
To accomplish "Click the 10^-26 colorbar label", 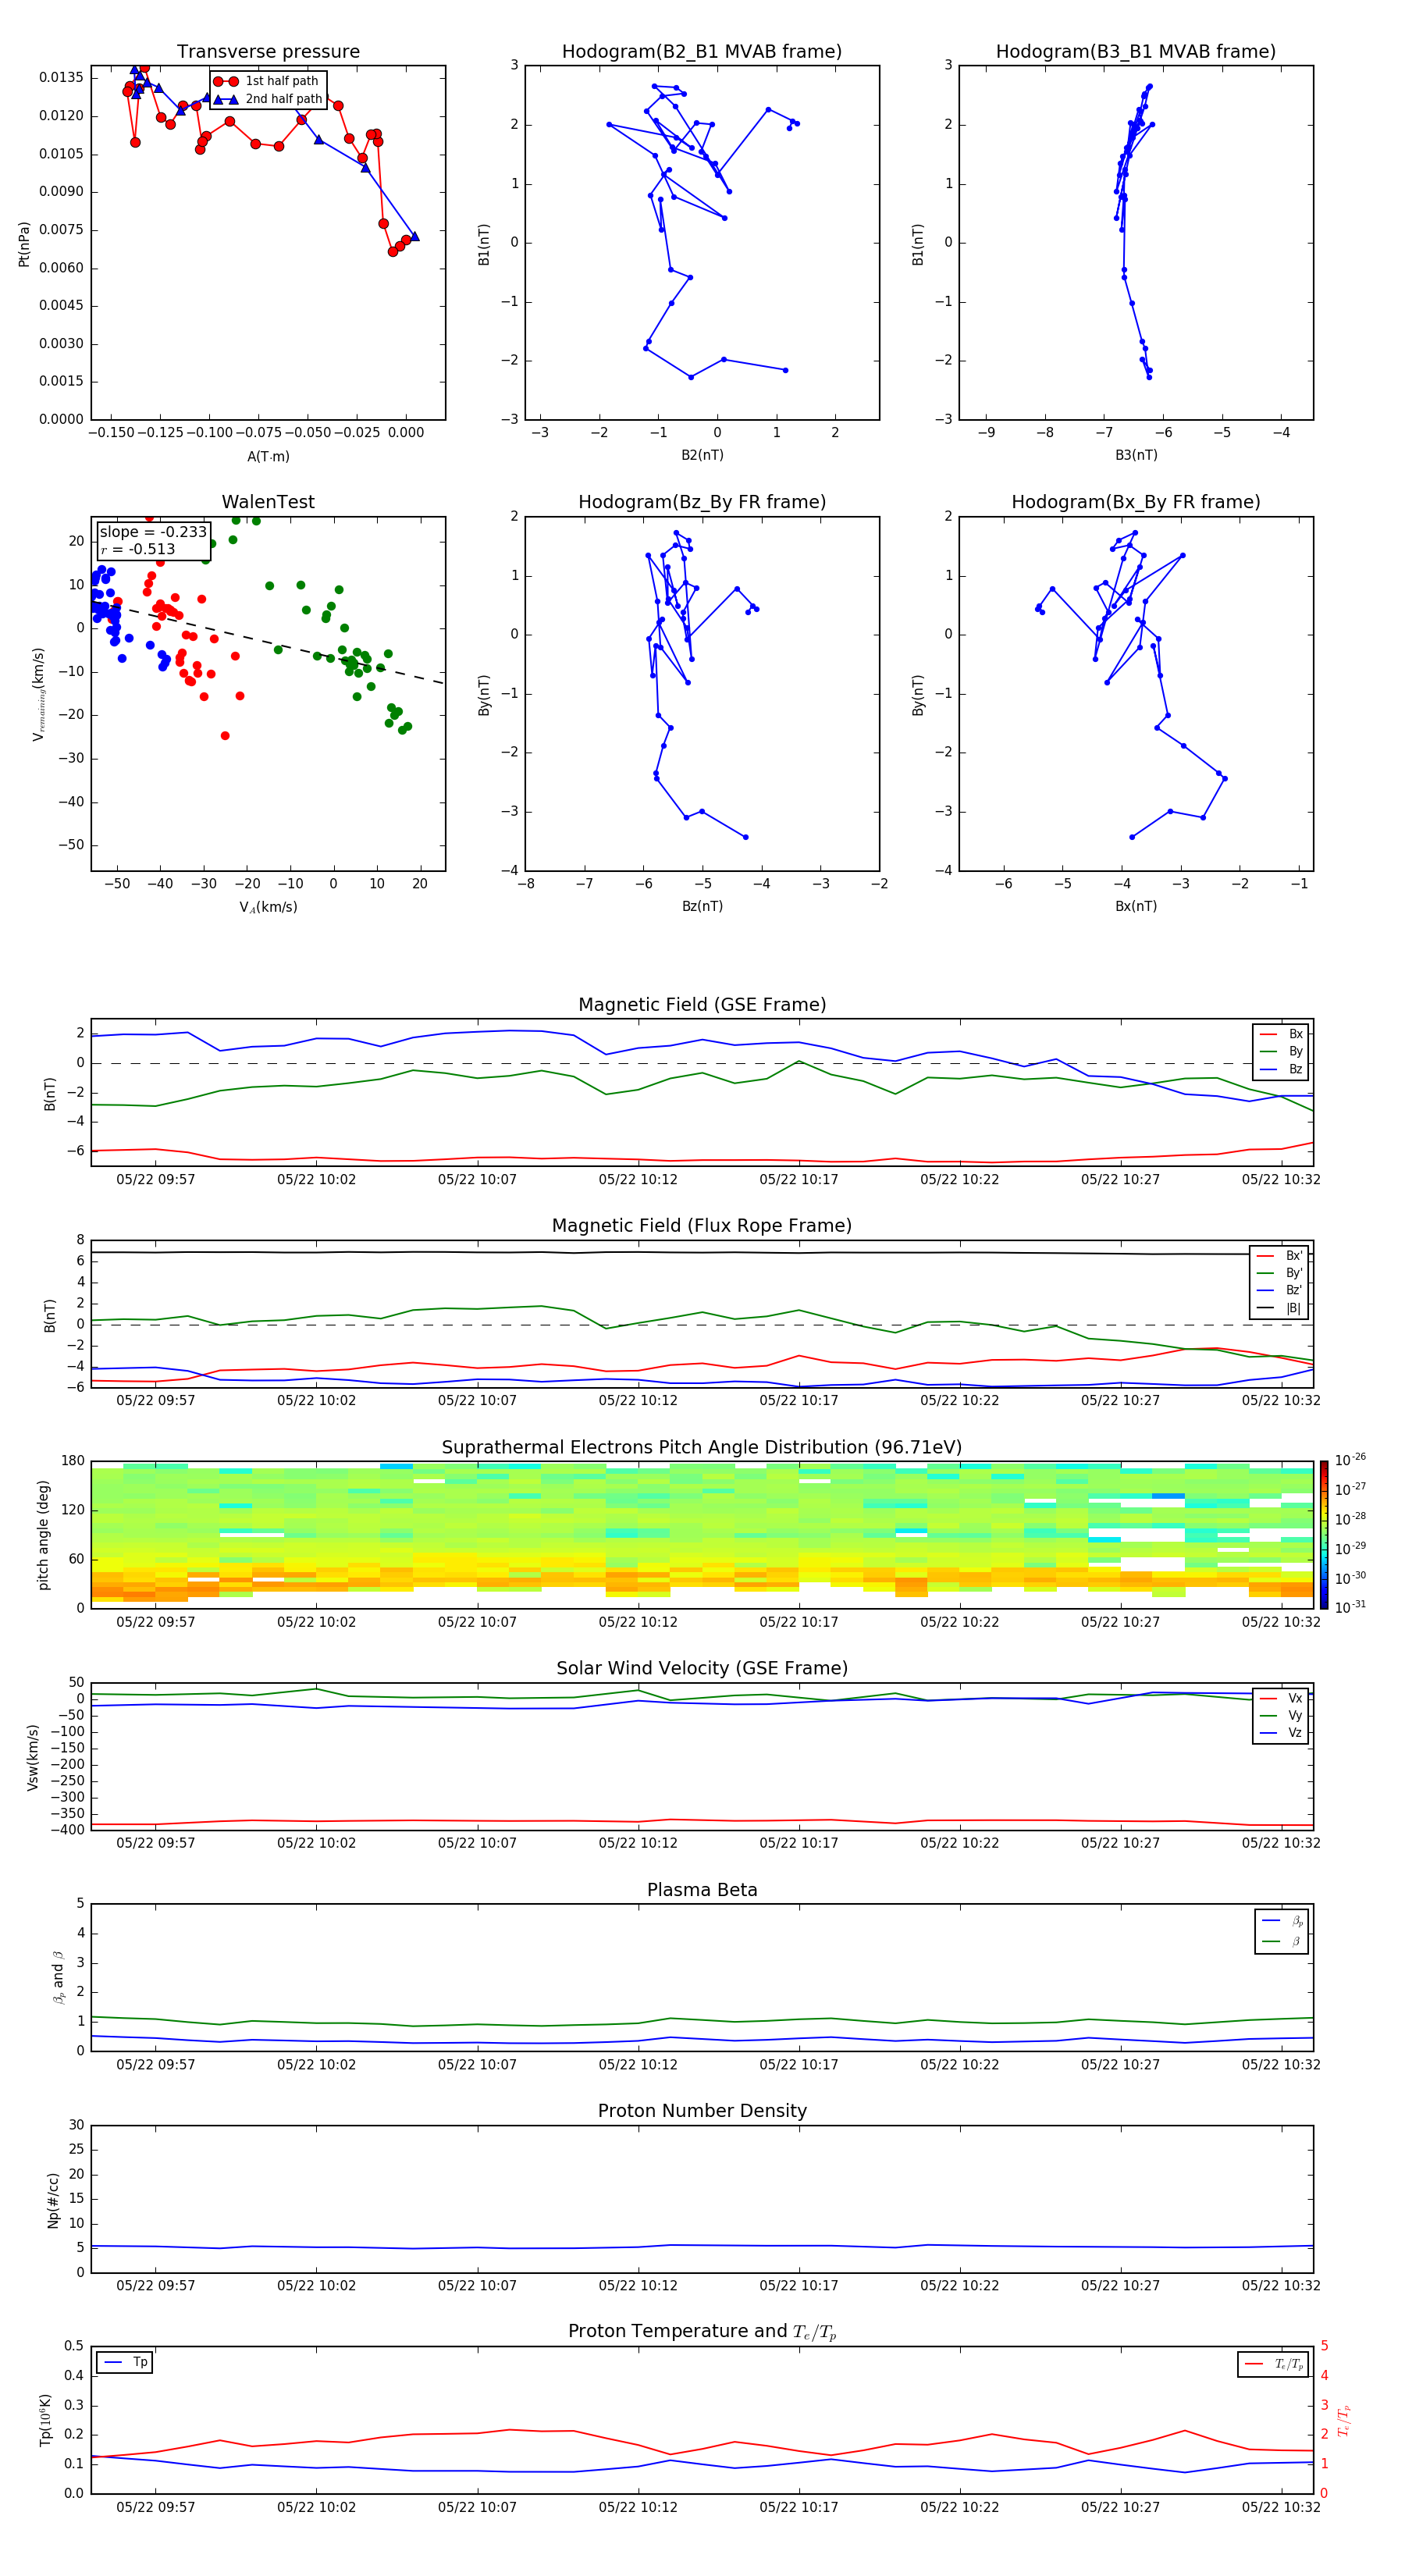I will [x=1350, y=1460].
